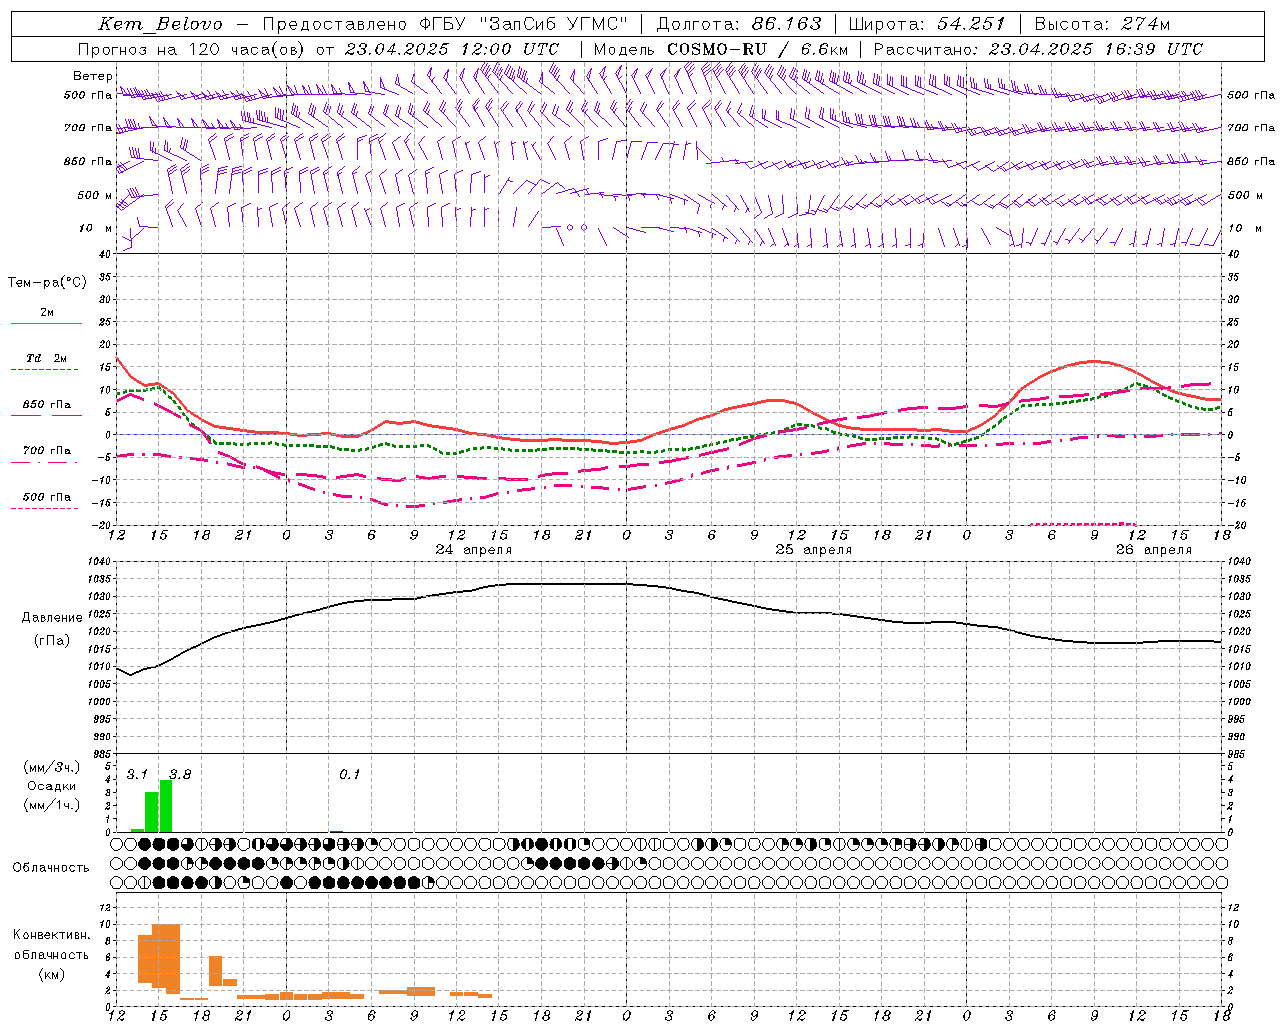Click the 24 апреля date label
The image size is (1280, 1024).
(473, 550)
